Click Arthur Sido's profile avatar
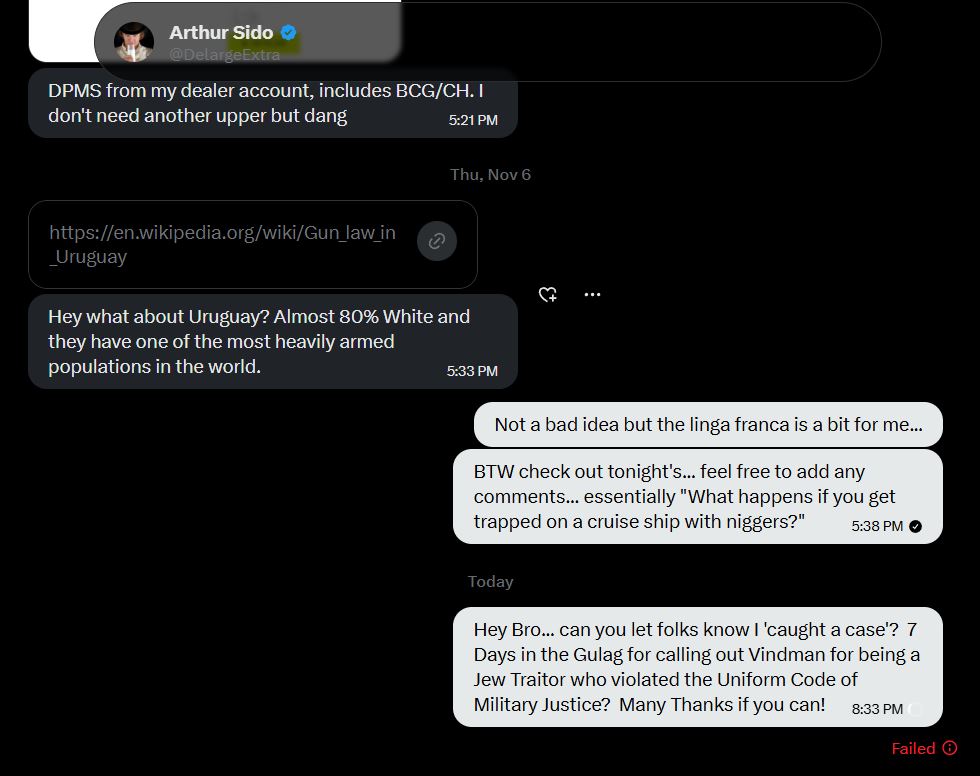980x776 pixels. (x=134, y=42)
